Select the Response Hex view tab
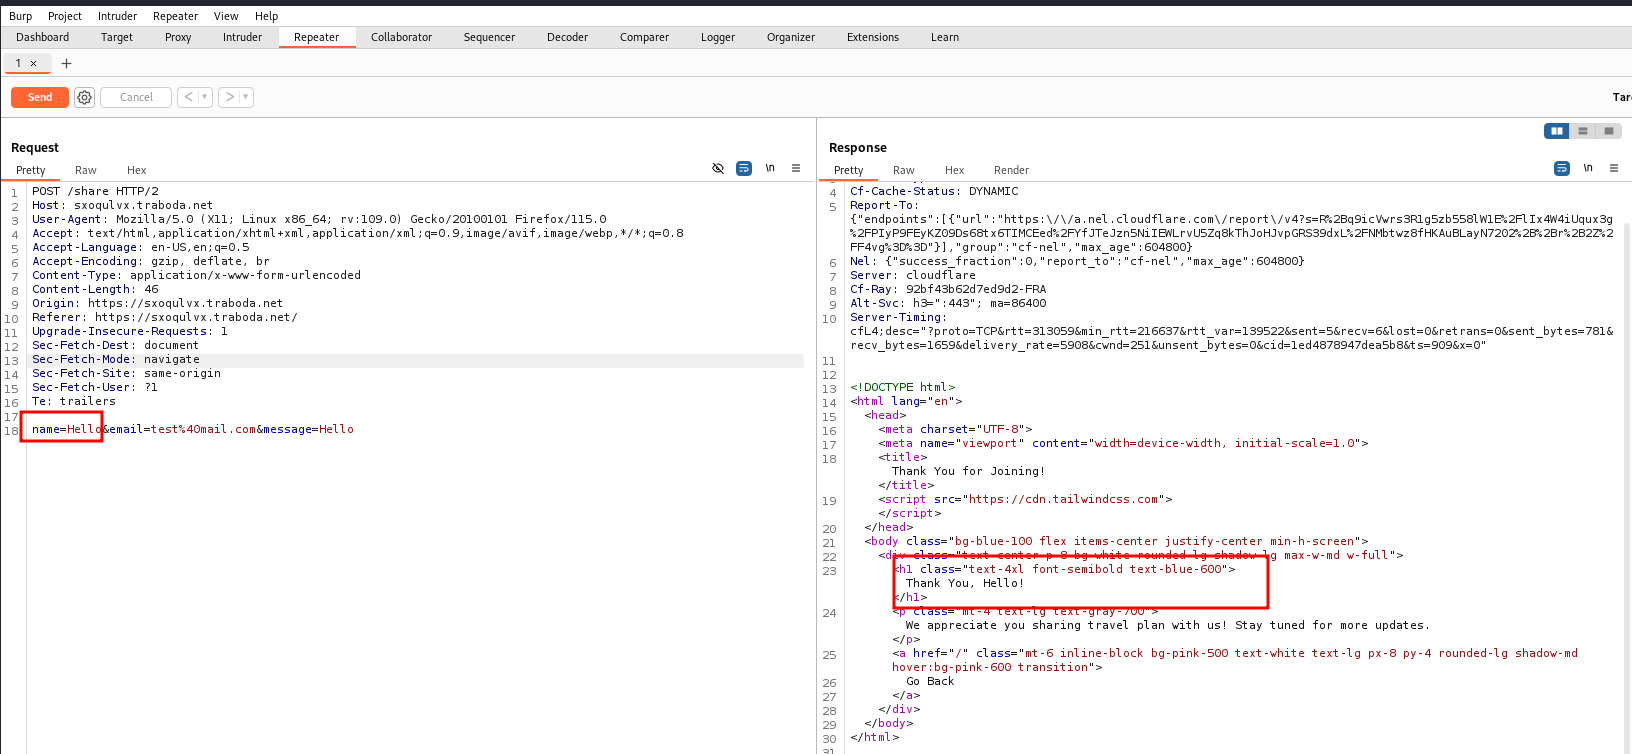This screenshot has height=754, width=1632. tap(955, 170)
